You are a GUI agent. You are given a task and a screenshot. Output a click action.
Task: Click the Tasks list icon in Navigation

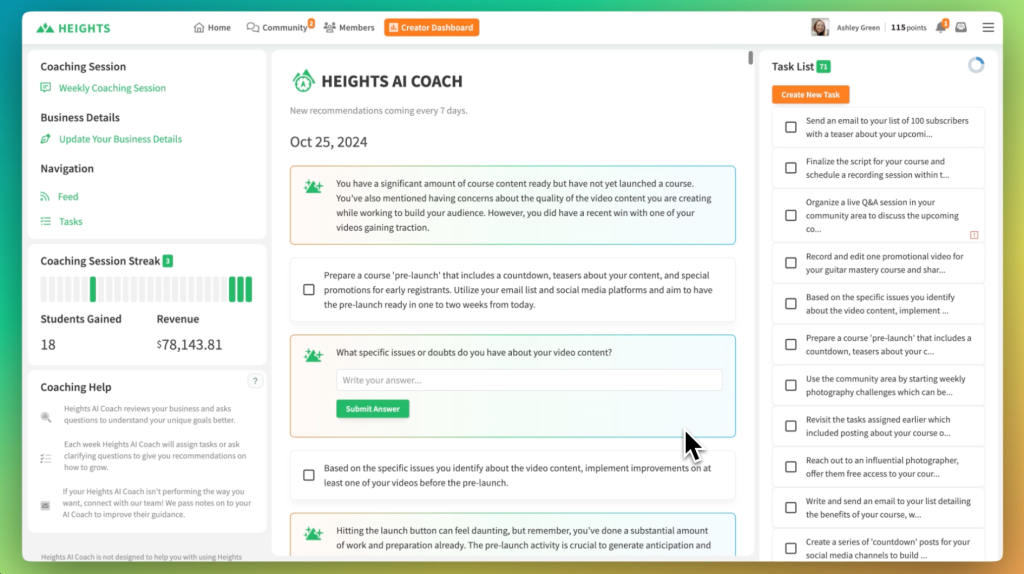(x=45, y=222)
